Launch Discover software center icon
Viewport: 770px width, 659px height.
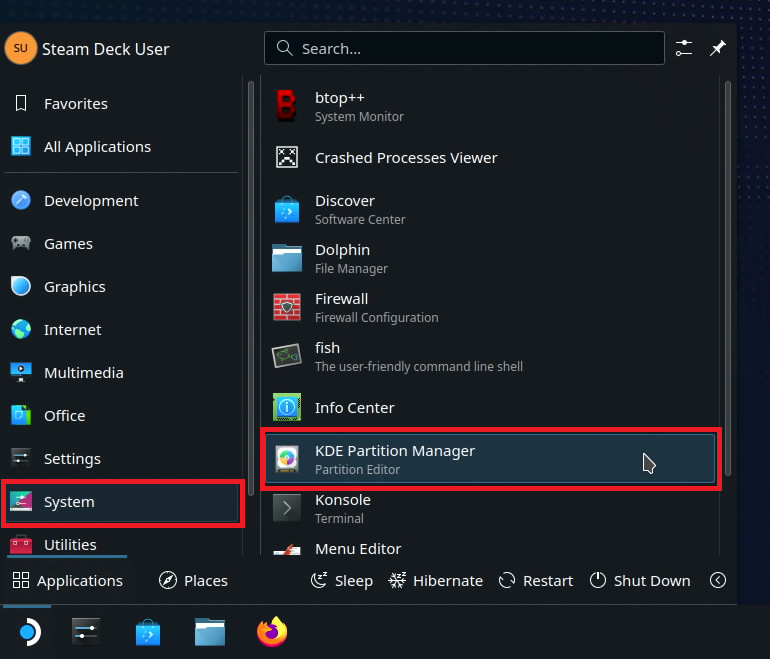(x=287, y=210)
